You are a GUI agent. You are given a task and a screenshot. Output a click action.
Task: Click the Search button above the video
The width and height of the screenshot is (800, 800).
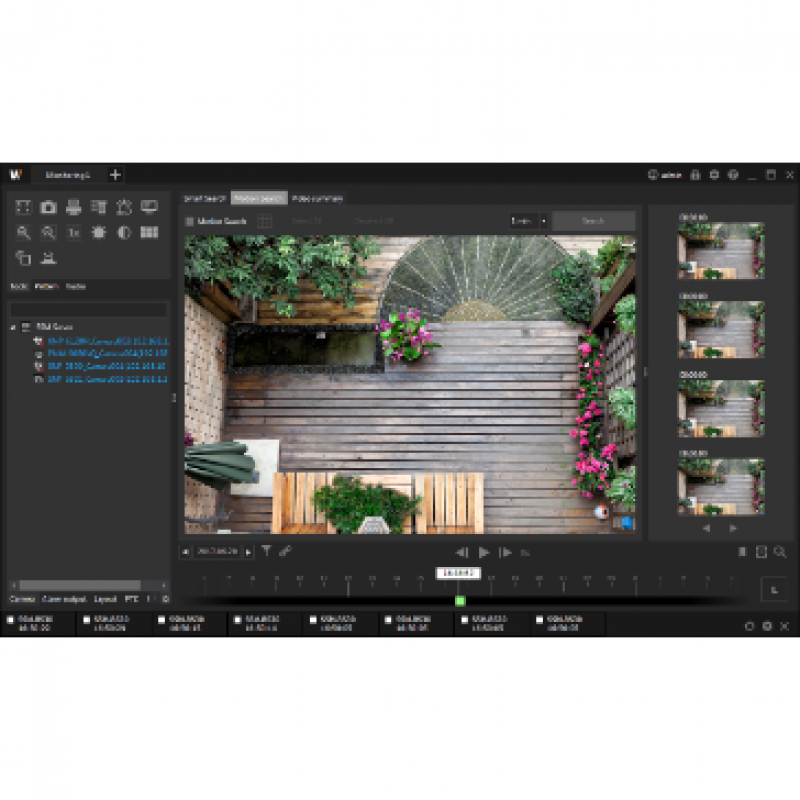[594, 221]
